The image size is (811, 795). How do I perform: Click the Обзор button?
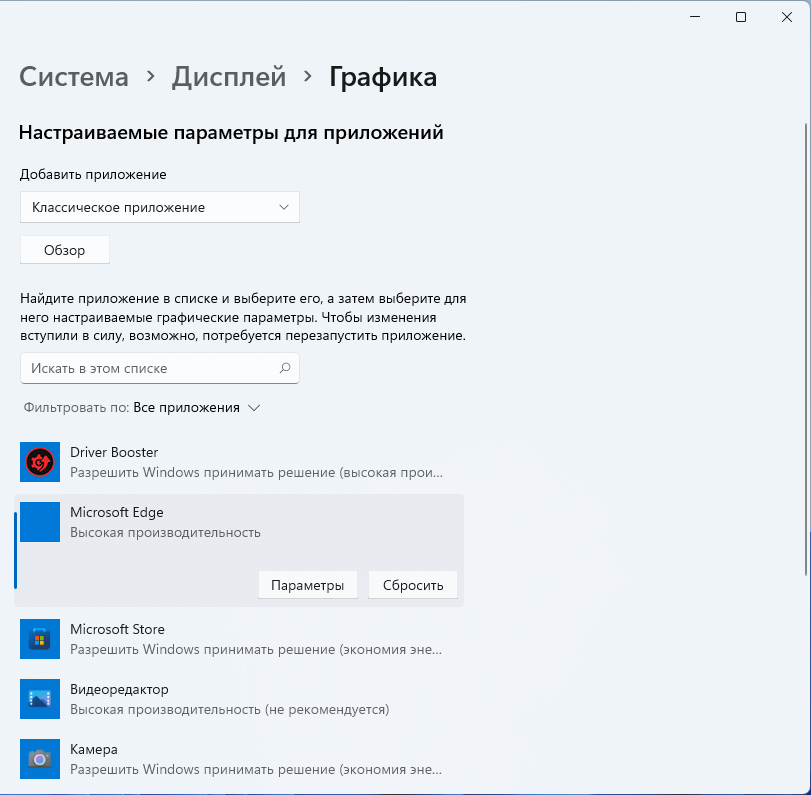pos(65,250)
